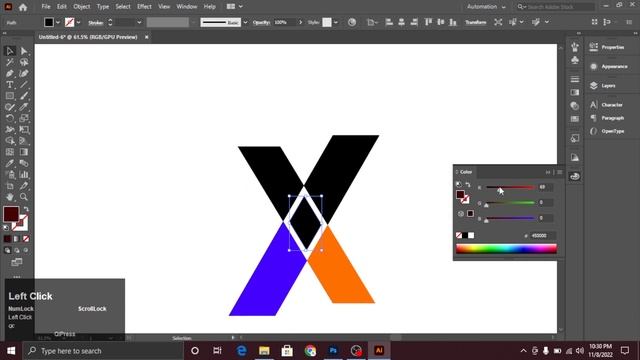This screenshot has height=360, width=640.
Task: Toggle Draw Normal mode
Action: point(7,250)
